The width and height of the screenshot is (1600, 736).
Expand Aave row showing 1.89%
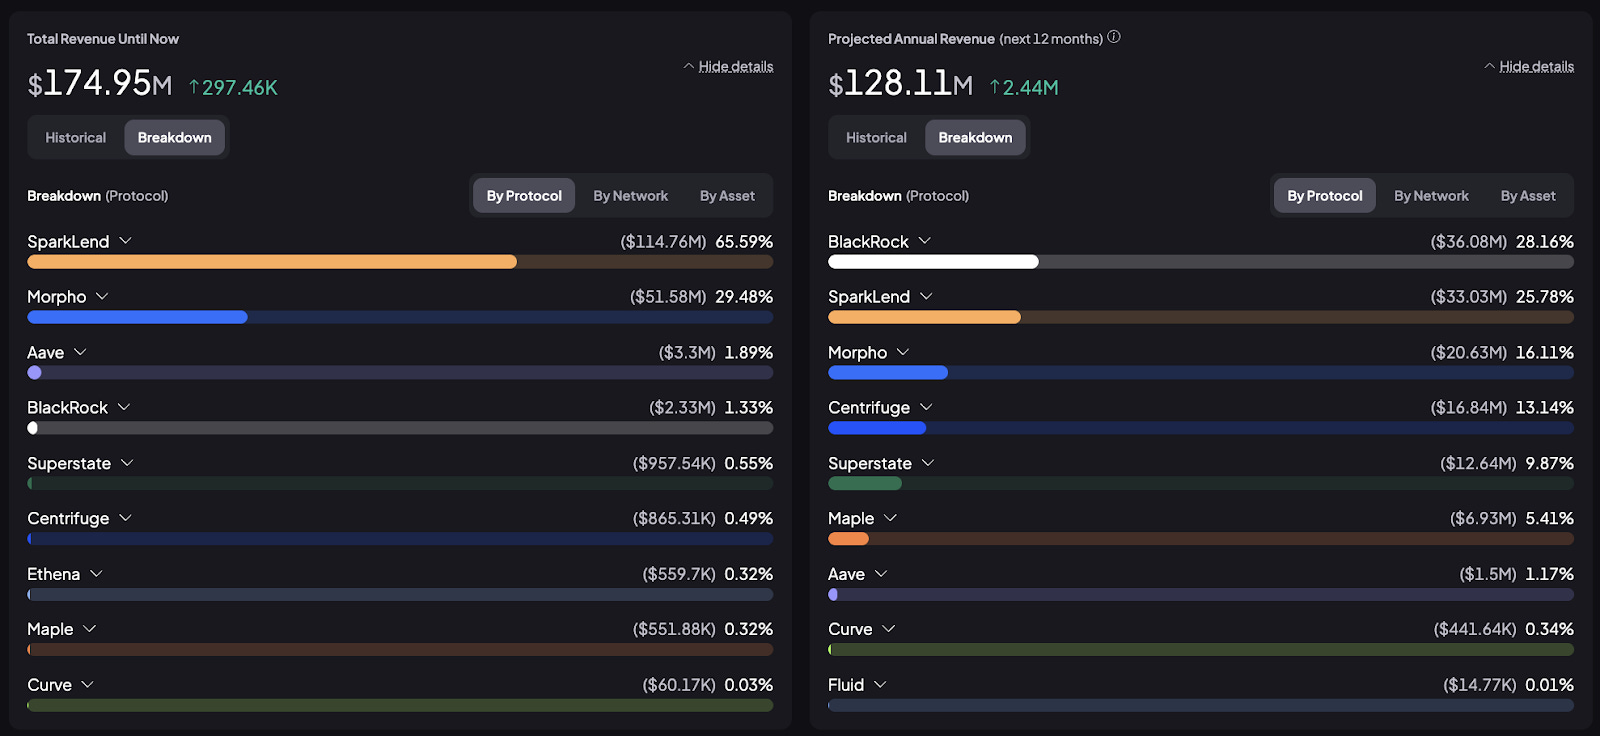click(x=81, y=352)
